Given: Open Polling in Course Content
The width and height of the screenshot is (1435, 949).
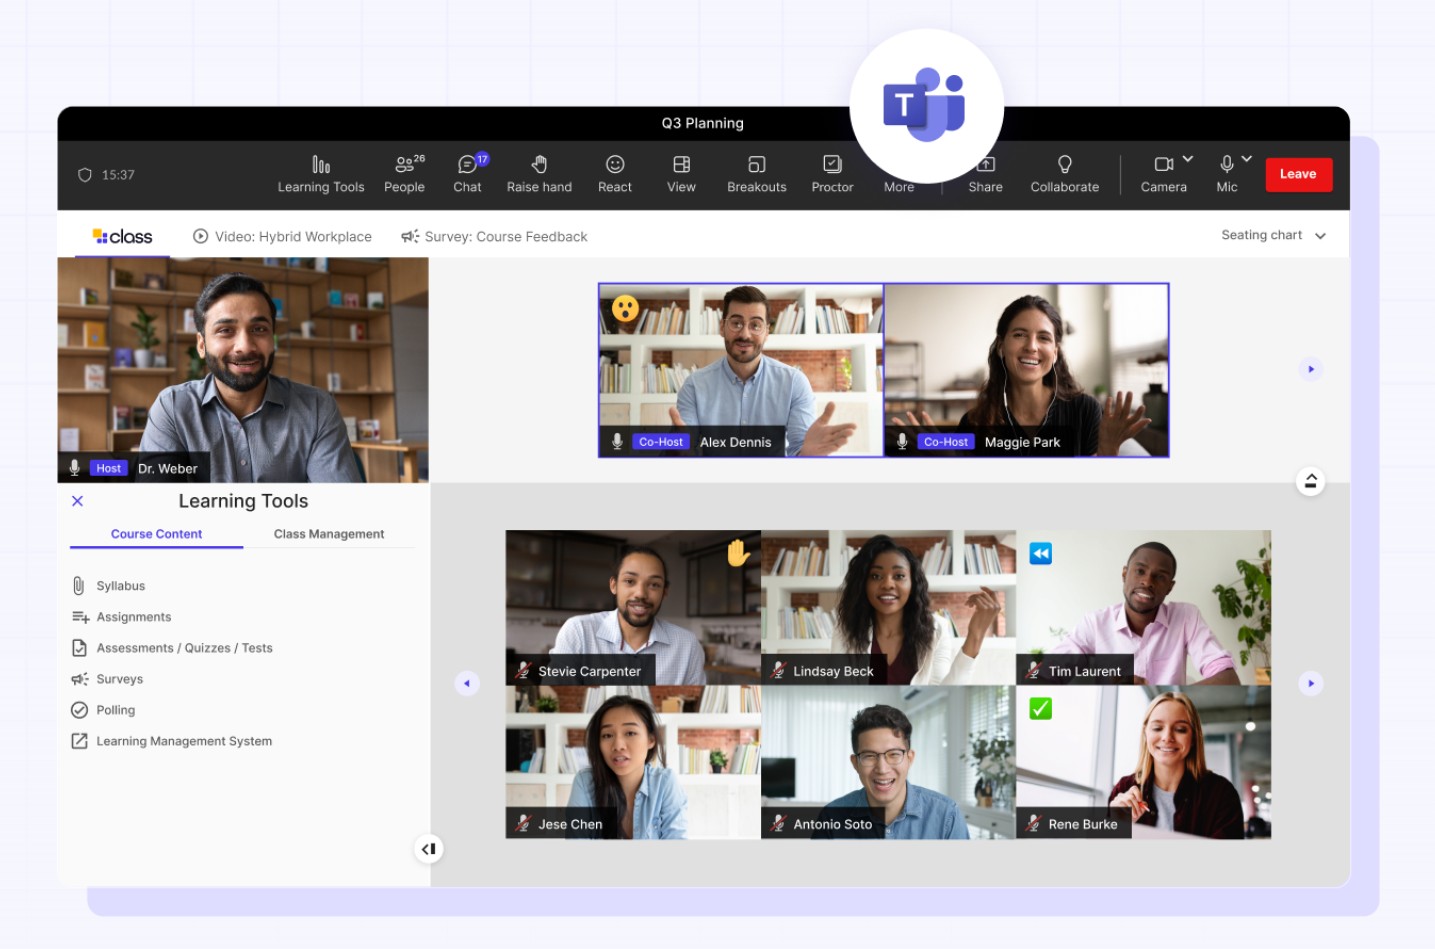Looking at the screenshot, I should tap(103, 710).
